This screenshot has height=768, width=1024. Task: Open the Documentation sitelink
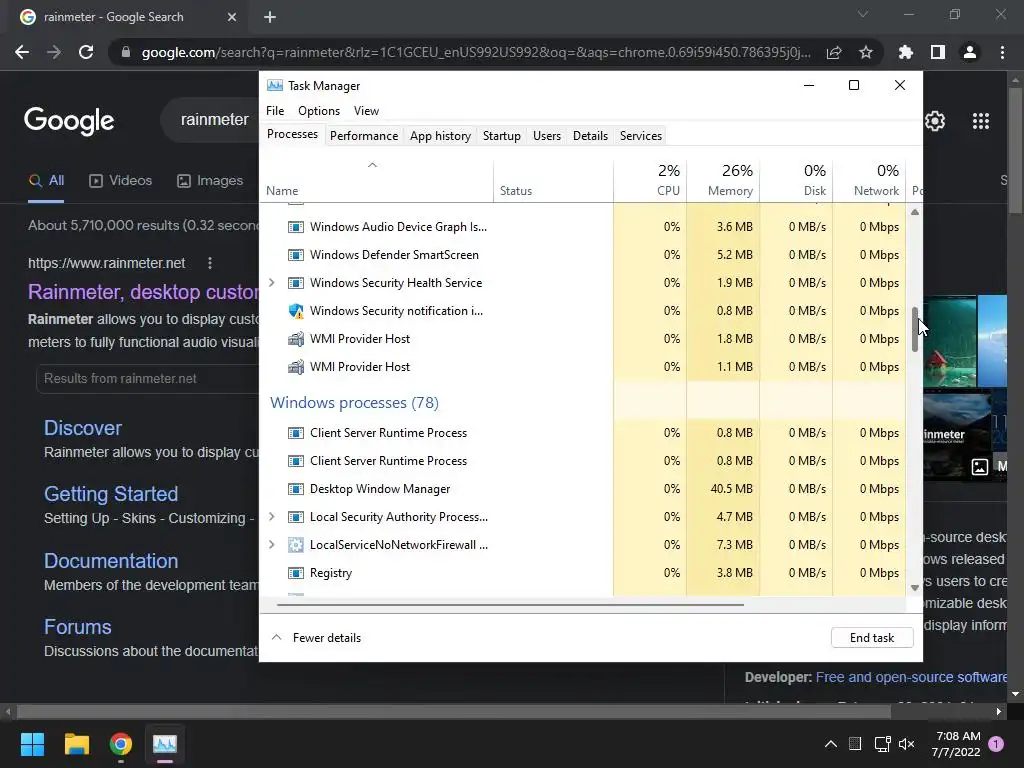(x=111, y=561)
